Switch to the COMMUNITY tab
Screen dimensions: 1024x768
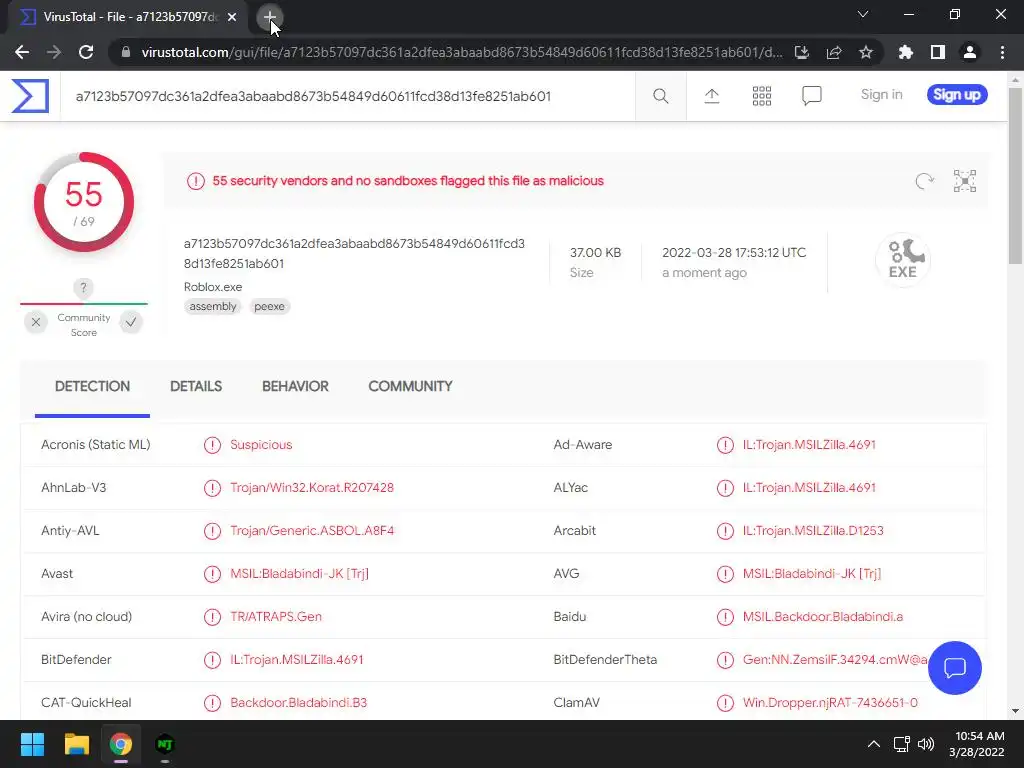click(410, 387)
